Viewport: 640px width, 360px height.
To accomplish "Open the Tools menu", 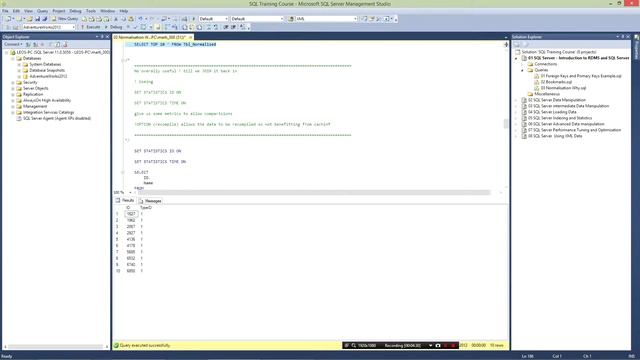I will click(91, 11).
